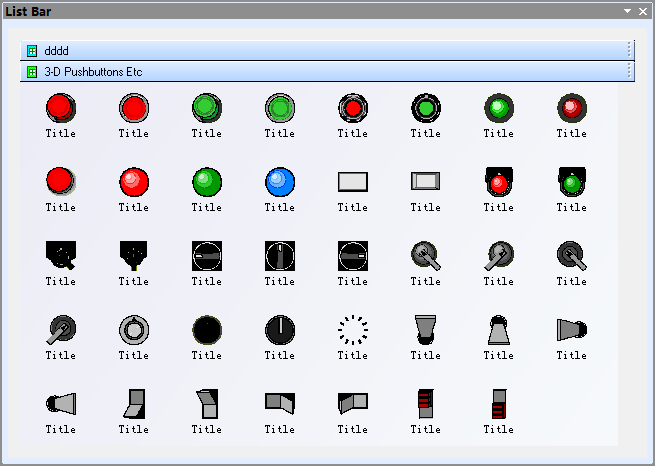The width and height of the screenshot is (655, 466).
Task: Choose the green hooded beacon light symbol
Action: pyautogui.click(x=571, y=182)
